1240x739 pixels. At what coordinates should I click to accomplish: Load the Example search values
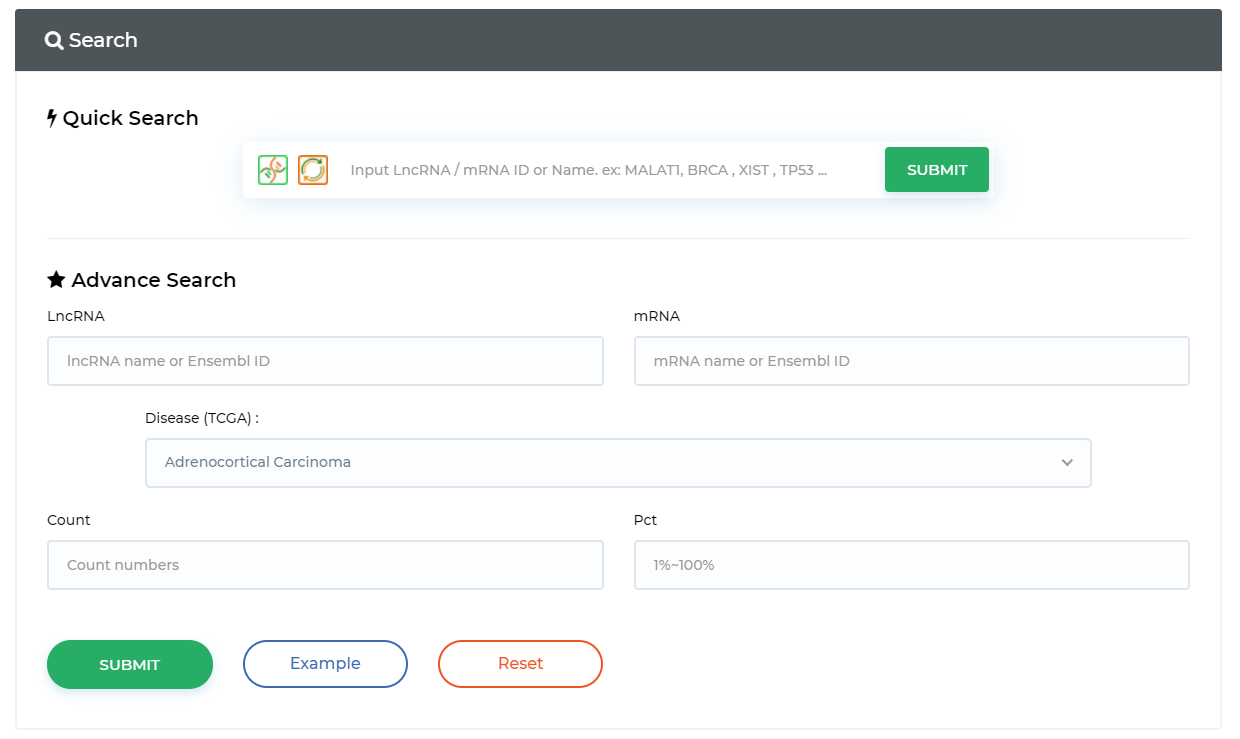325,664
